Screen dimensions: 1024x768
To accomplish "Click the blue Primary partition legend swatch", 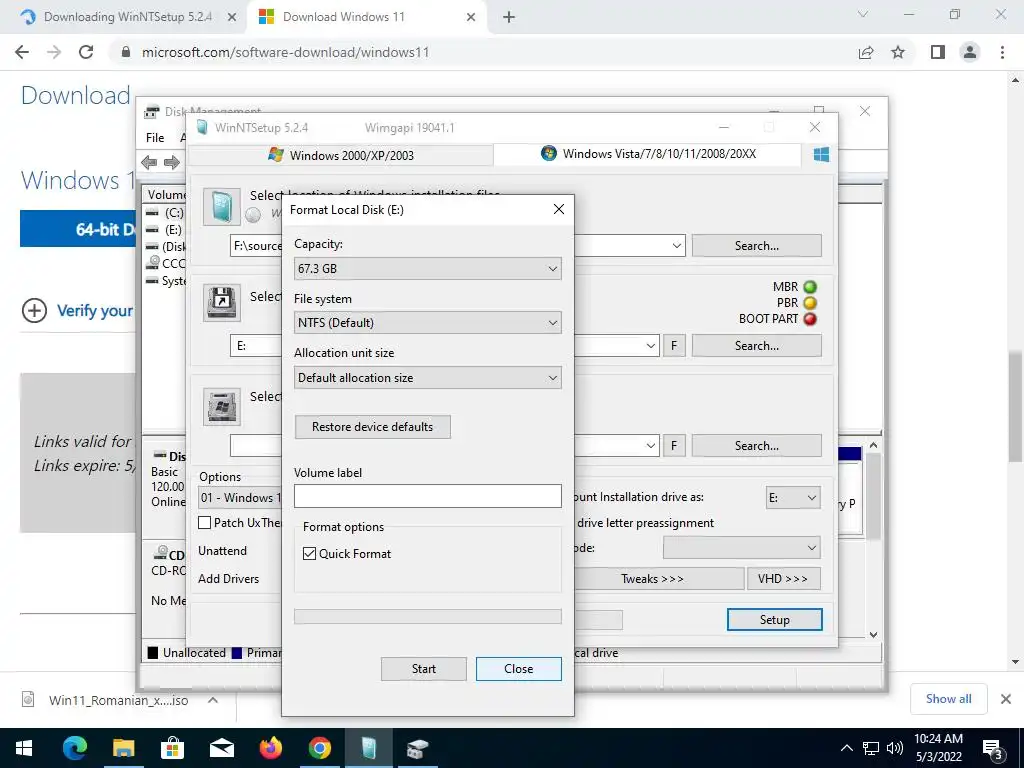I will pyautogui.click(x=236, y=653).
